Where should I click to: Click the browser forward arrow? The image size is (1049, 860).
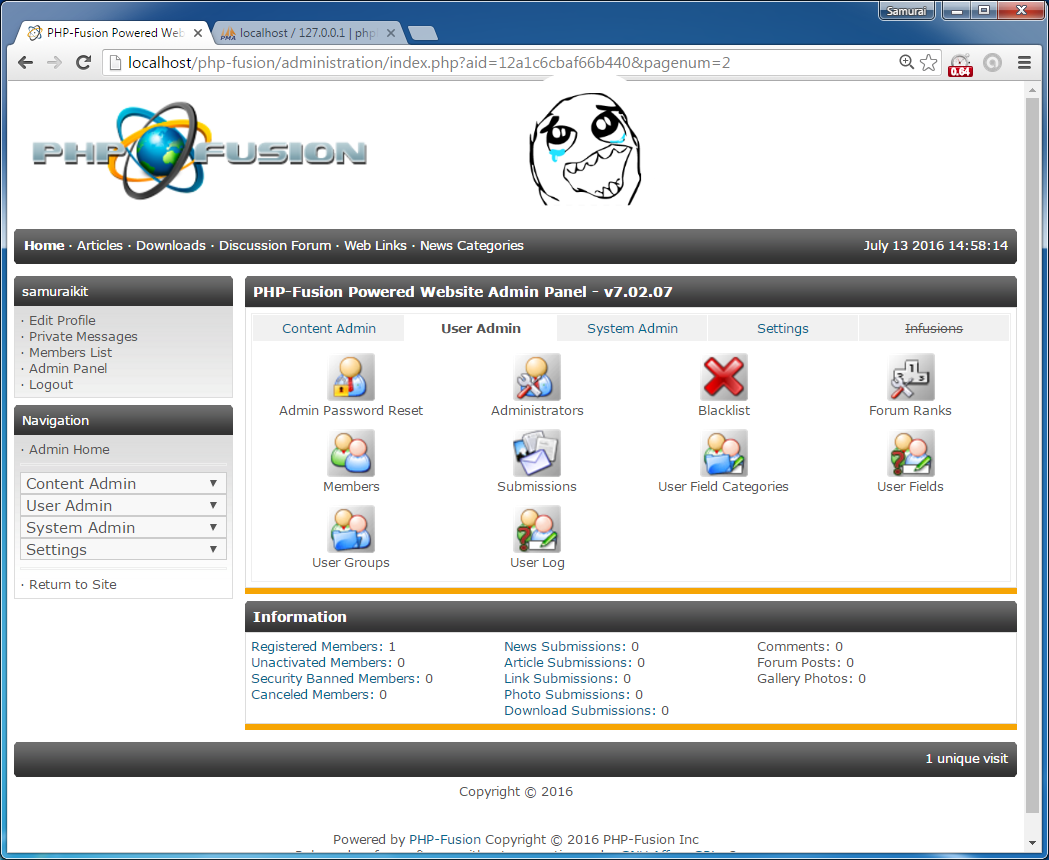pyautogui.click(x=54, y=63)
